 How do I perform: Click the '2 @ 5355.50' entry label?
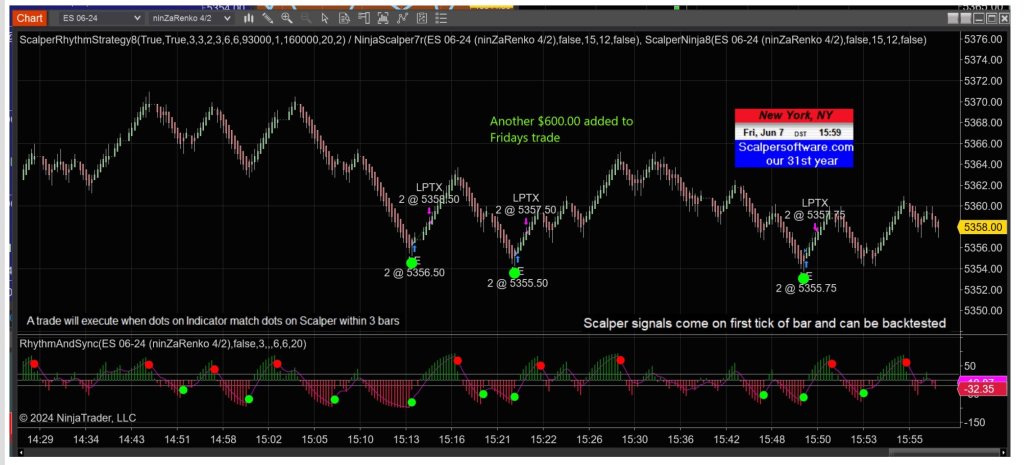click(517, 283)
